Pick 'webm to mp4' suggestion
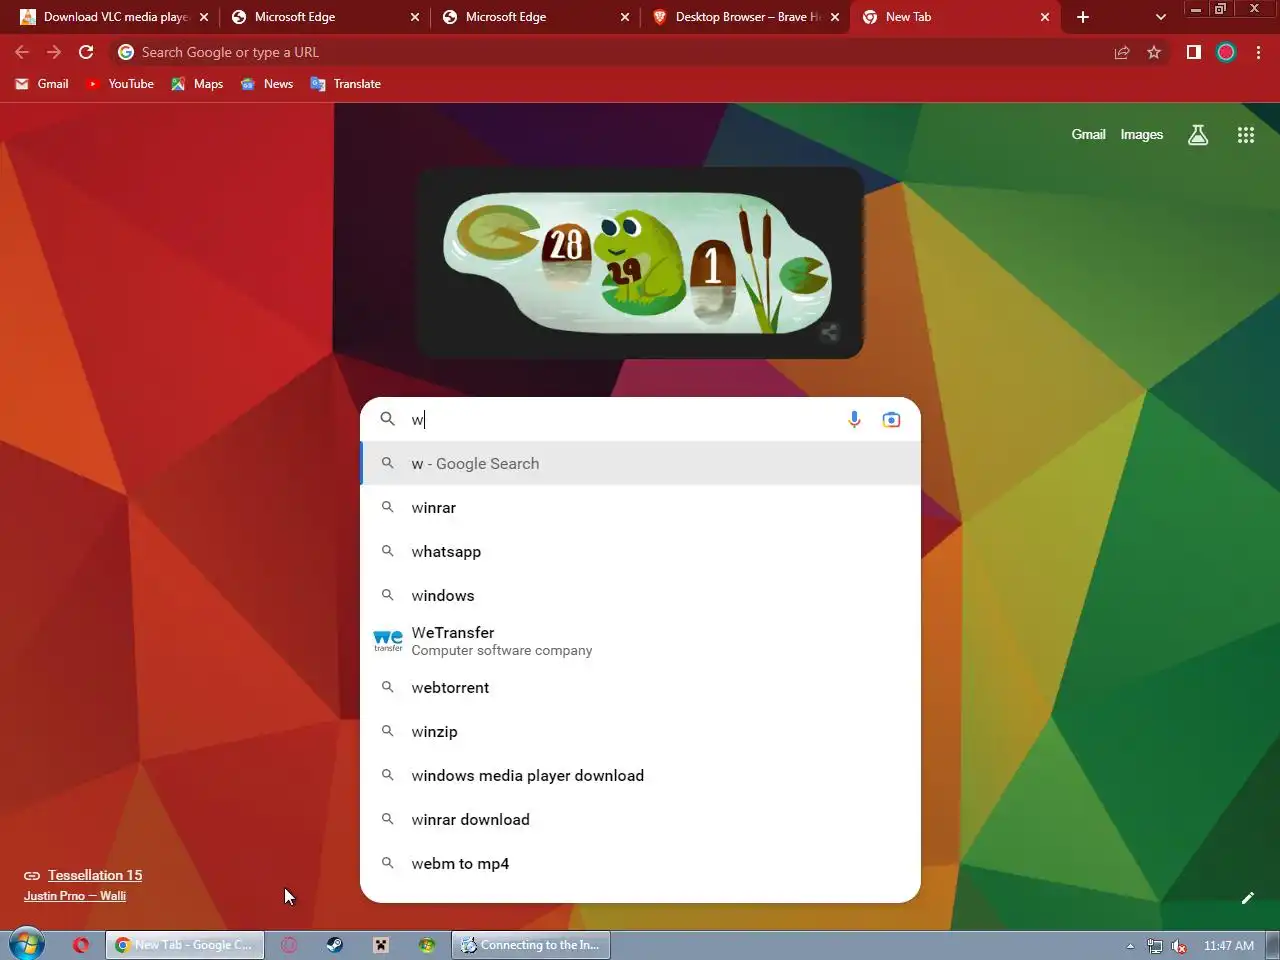Viewport: 1280px width, 960px height. click(x=640, y=864)
